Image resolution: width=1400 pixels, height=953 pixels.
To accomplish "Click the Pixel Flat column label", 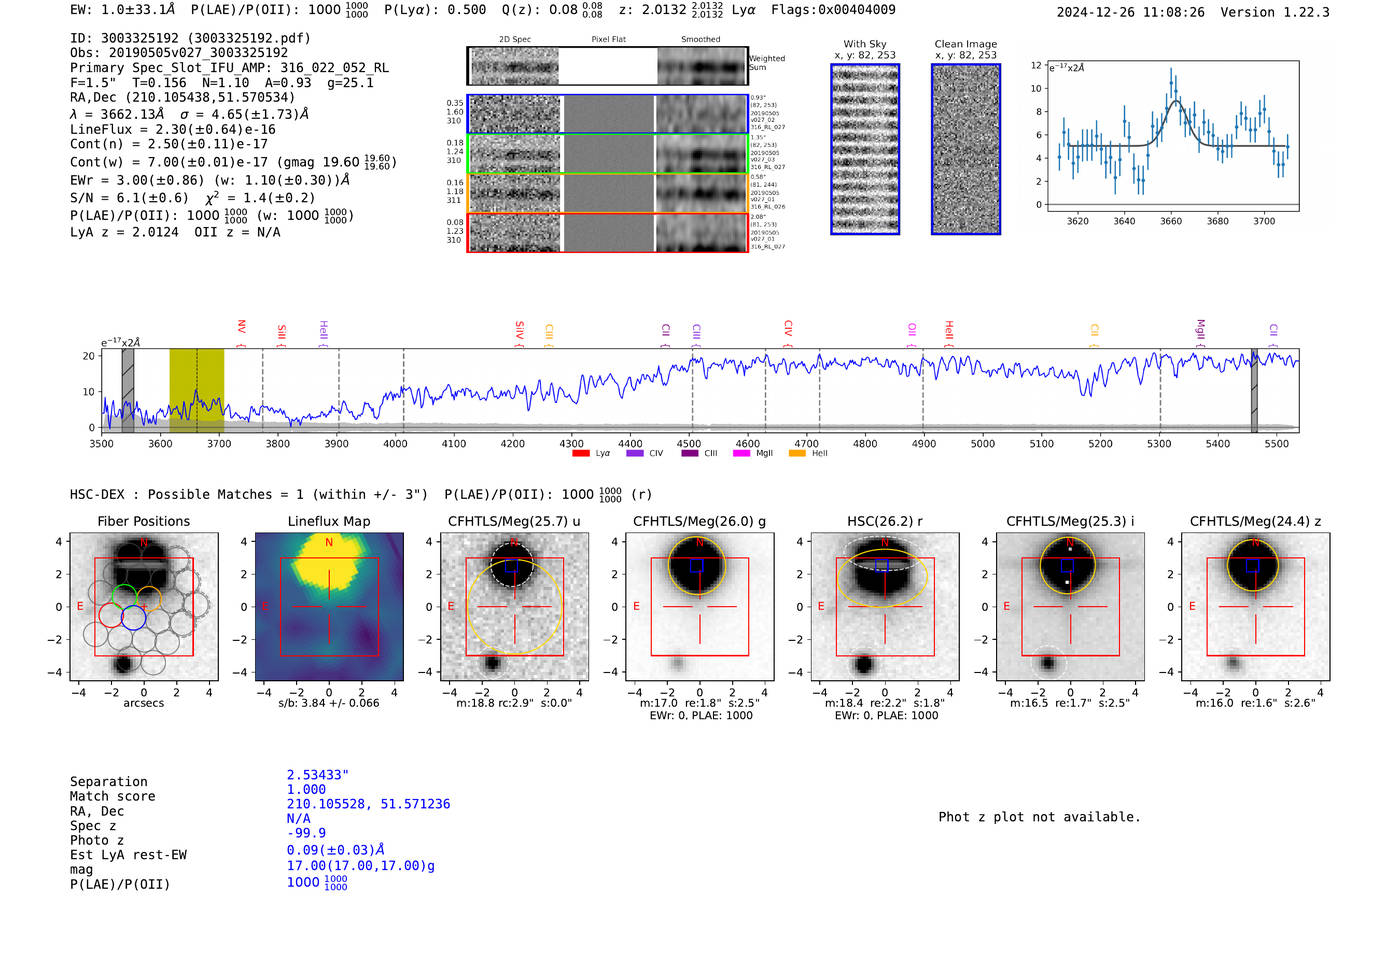I will click(x=608, y=39).
